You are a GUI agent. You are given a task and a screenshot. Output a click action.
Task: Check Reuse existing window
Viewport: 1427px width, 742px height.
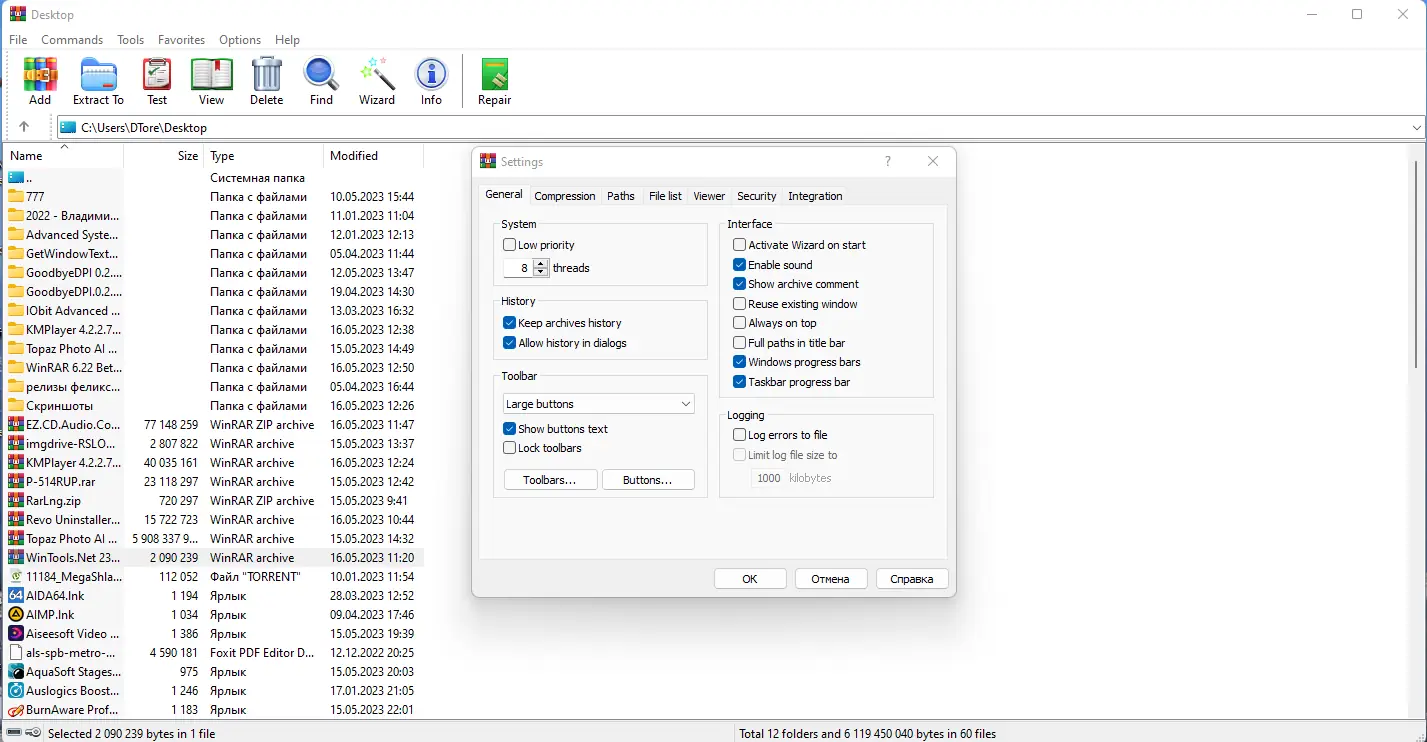pyautogui.click(x=740, y=304)
